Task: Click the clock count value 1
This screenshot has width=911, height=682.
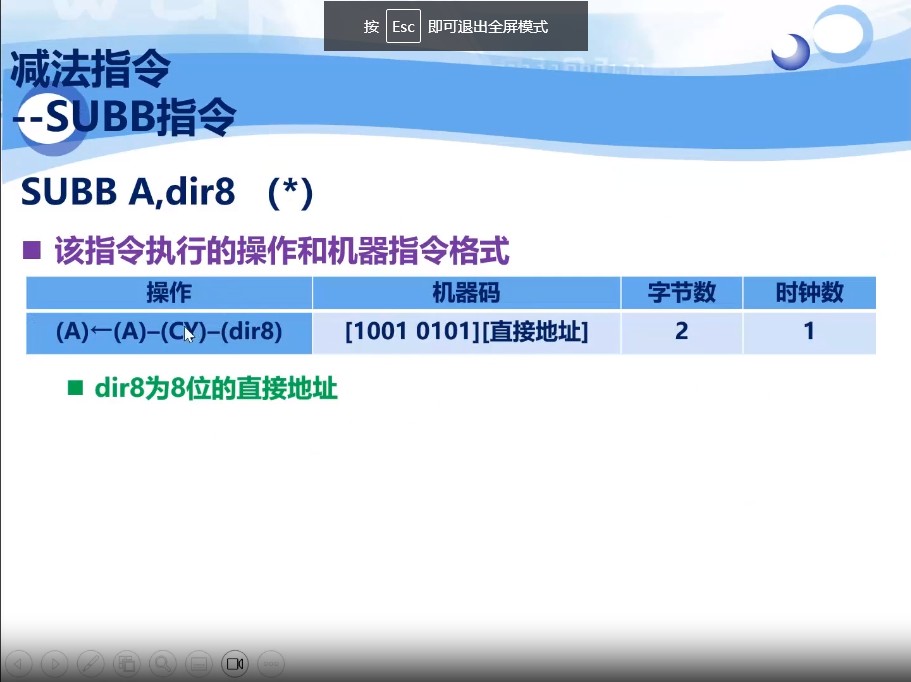Action: point(809,332)
